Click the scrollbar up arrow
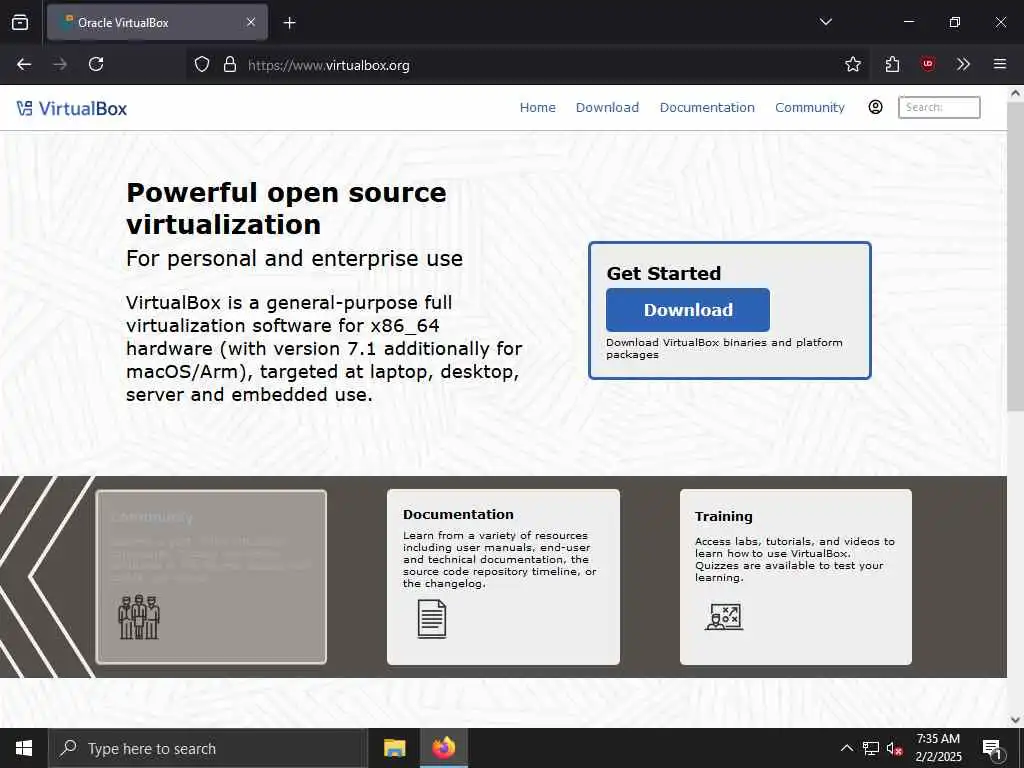Screen dimensions: 1024x768 pyautogui.click(x=1015, y=93)
